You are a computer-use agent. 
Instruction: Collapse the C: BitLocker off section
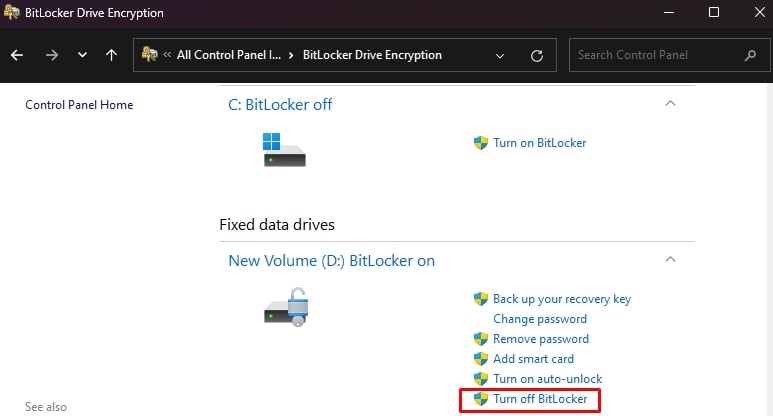pos(670,104)
